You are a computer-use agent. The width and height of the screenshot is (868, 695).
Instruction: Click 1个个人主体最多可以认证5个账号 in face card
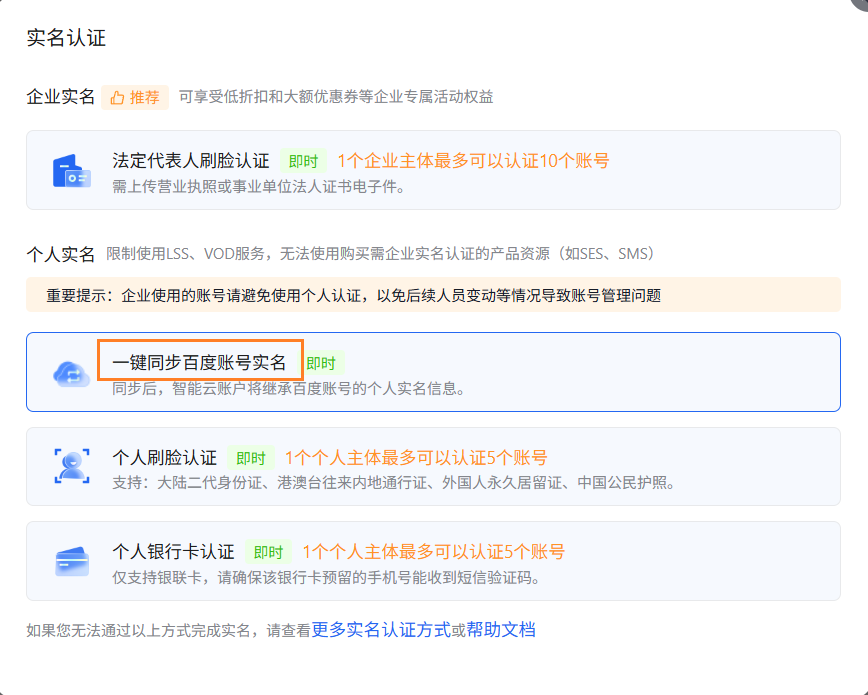click(x=416, y=458)
